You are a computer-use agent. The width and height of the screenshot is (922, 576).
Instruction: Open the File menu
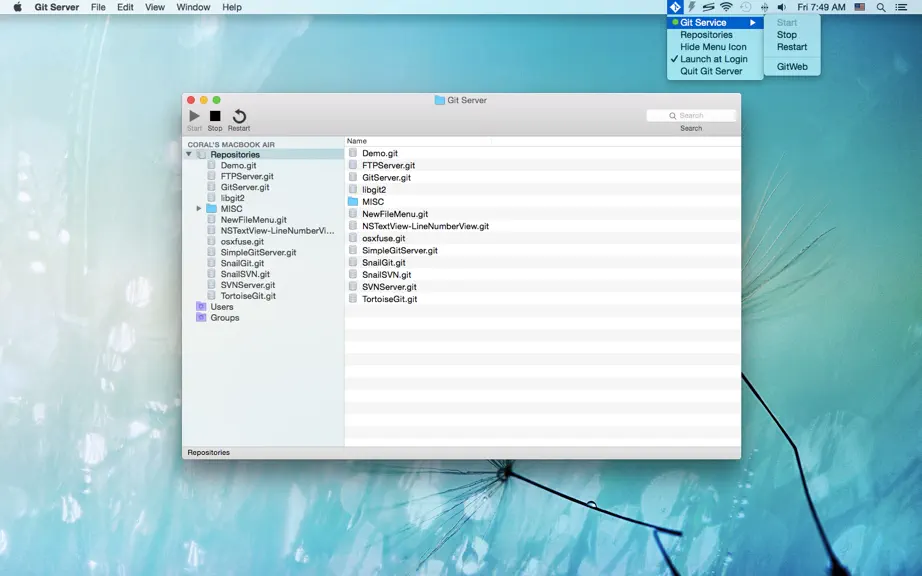(98, 7)
